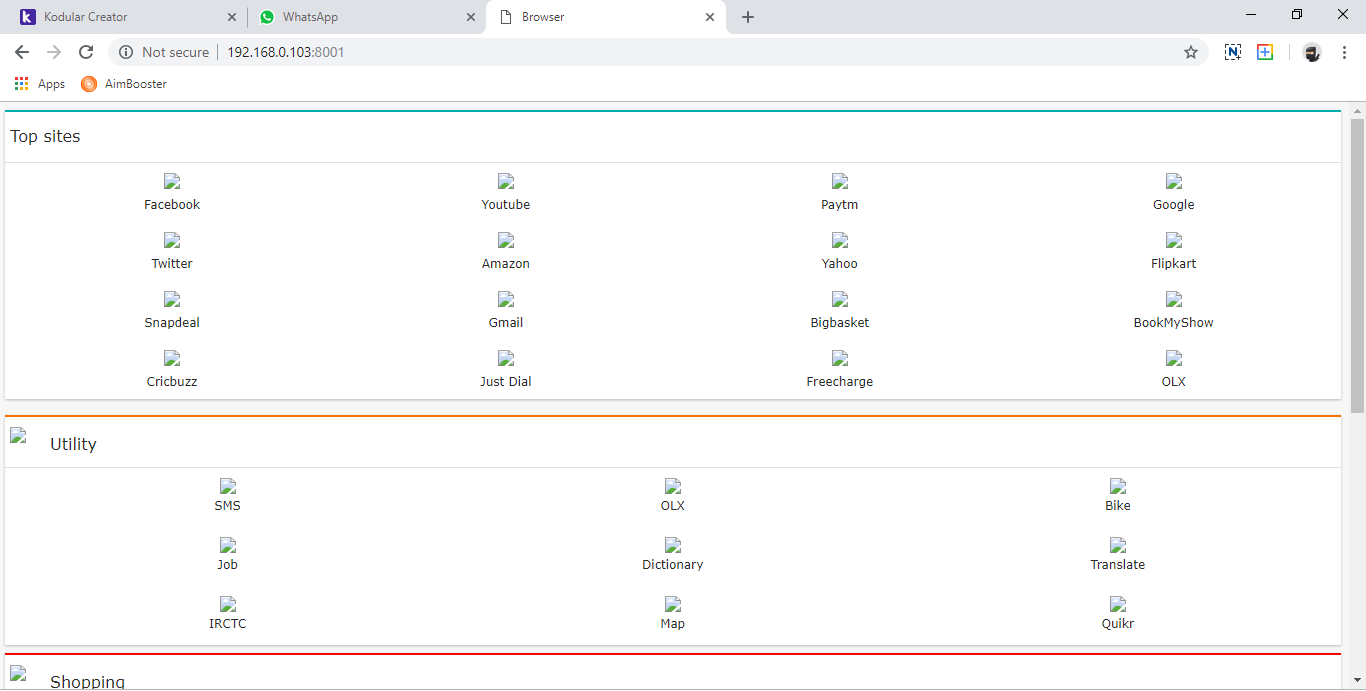
Task: Open the Bike utility icon
Action: tap(1118, 486)
